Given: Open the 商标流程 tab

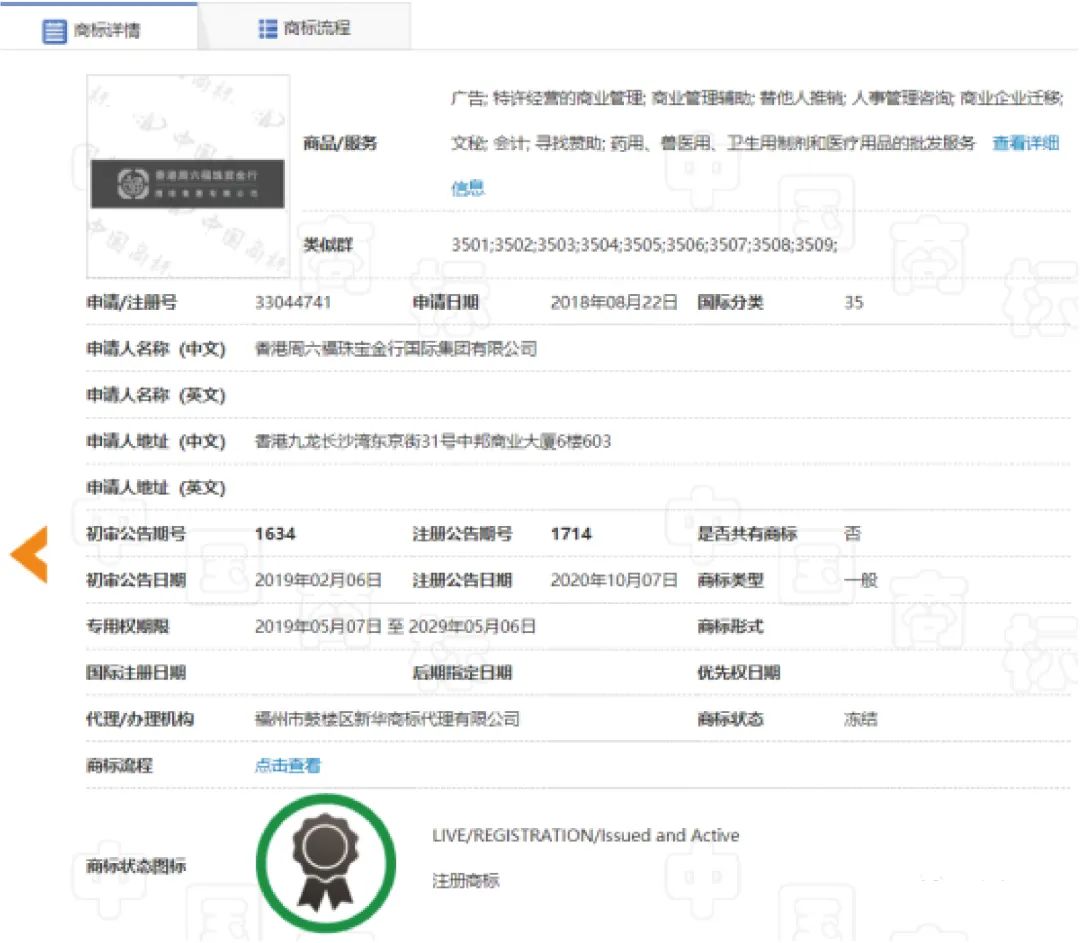Looking at the screenshot, I should click(304, 28).
